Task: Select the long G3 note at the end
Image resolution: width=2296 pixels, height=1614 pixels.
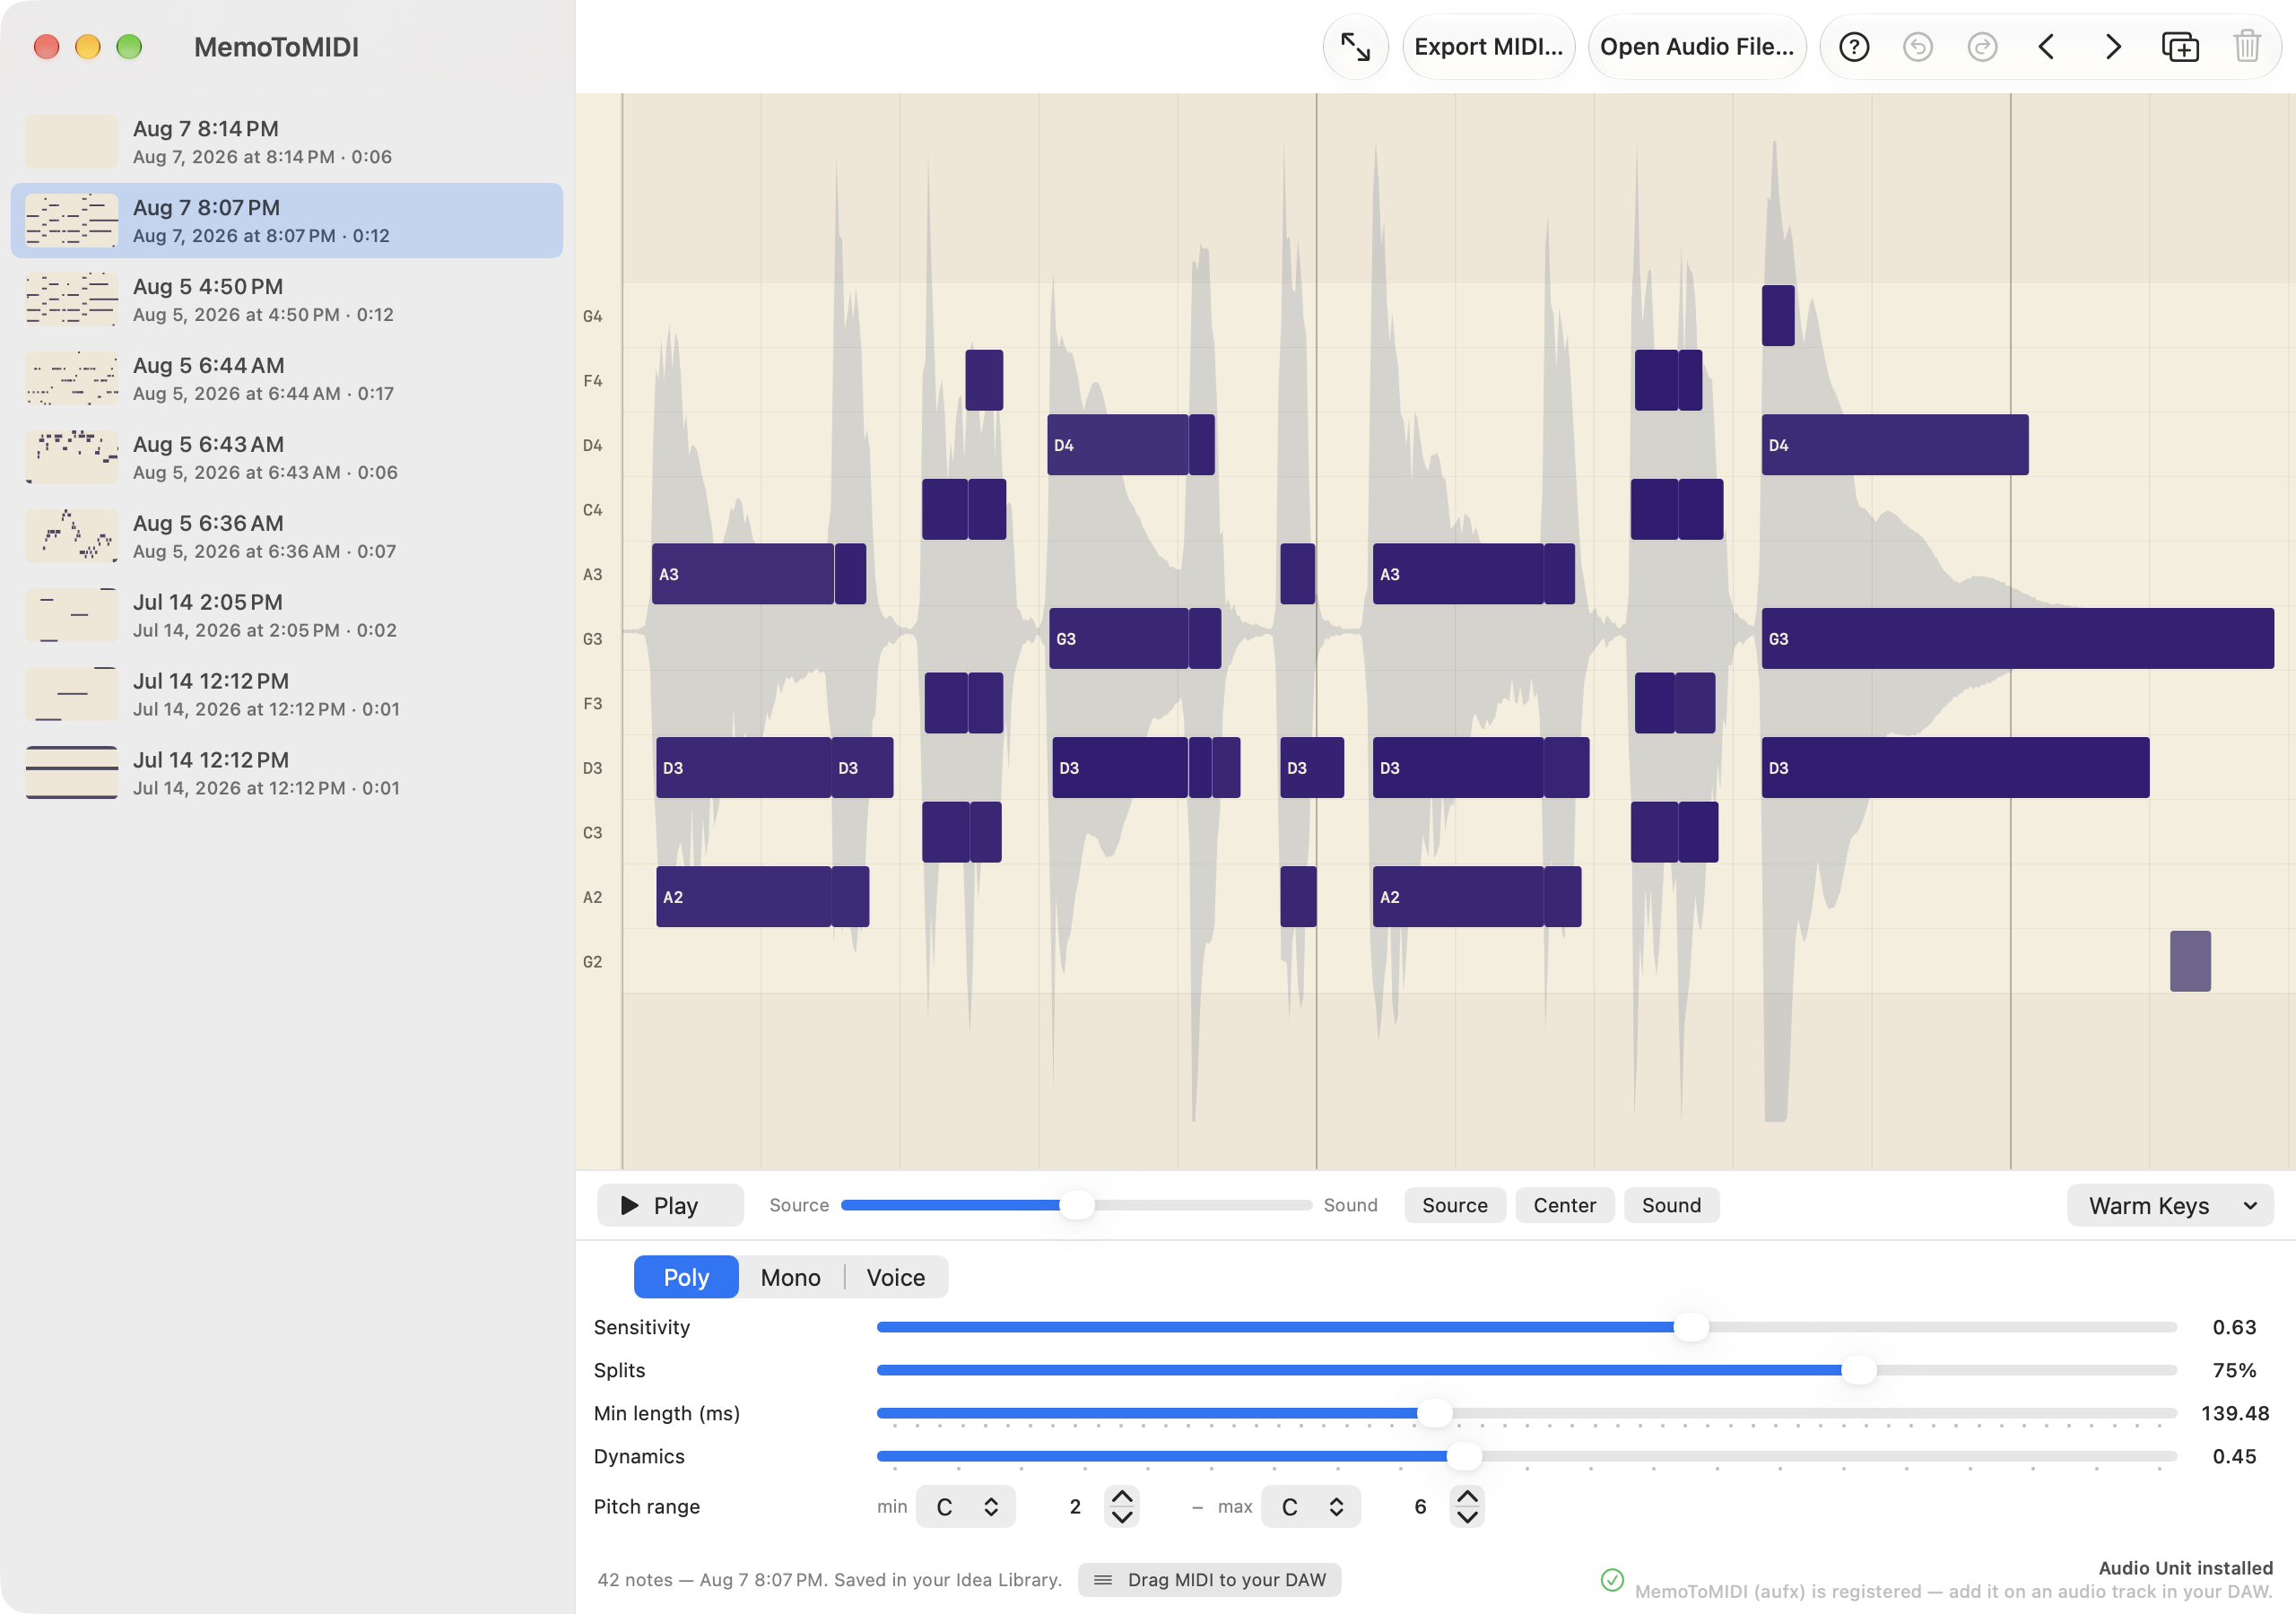Action: (x=2017, y=638)
